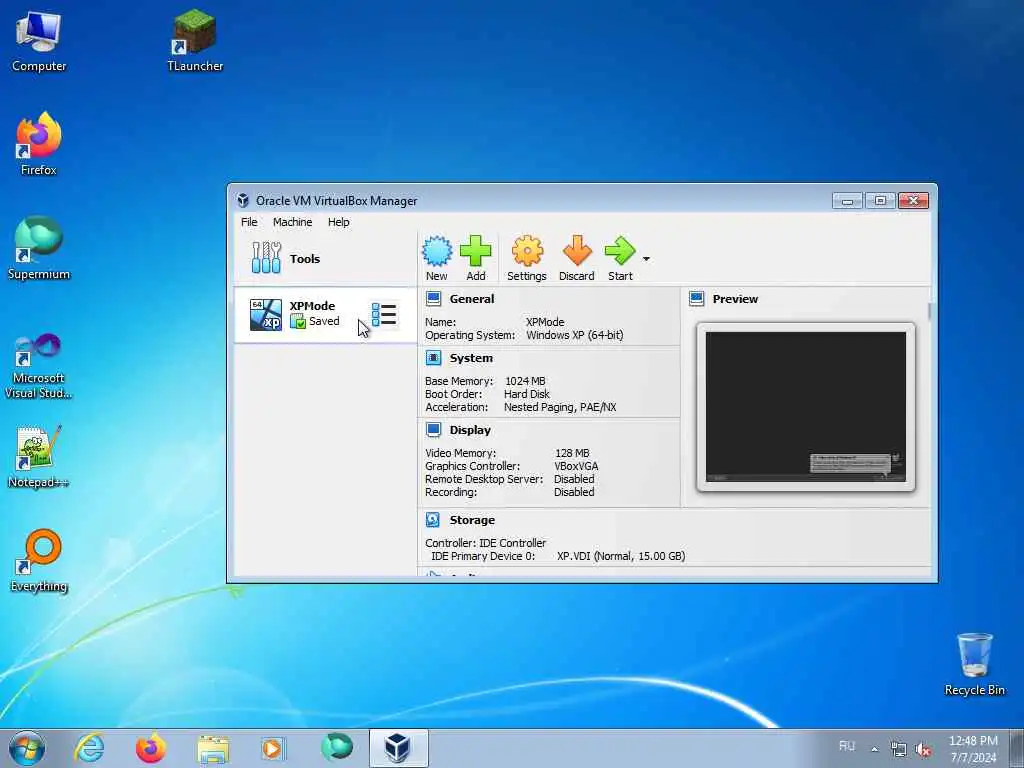Click the Preview section header

(735, 299)
